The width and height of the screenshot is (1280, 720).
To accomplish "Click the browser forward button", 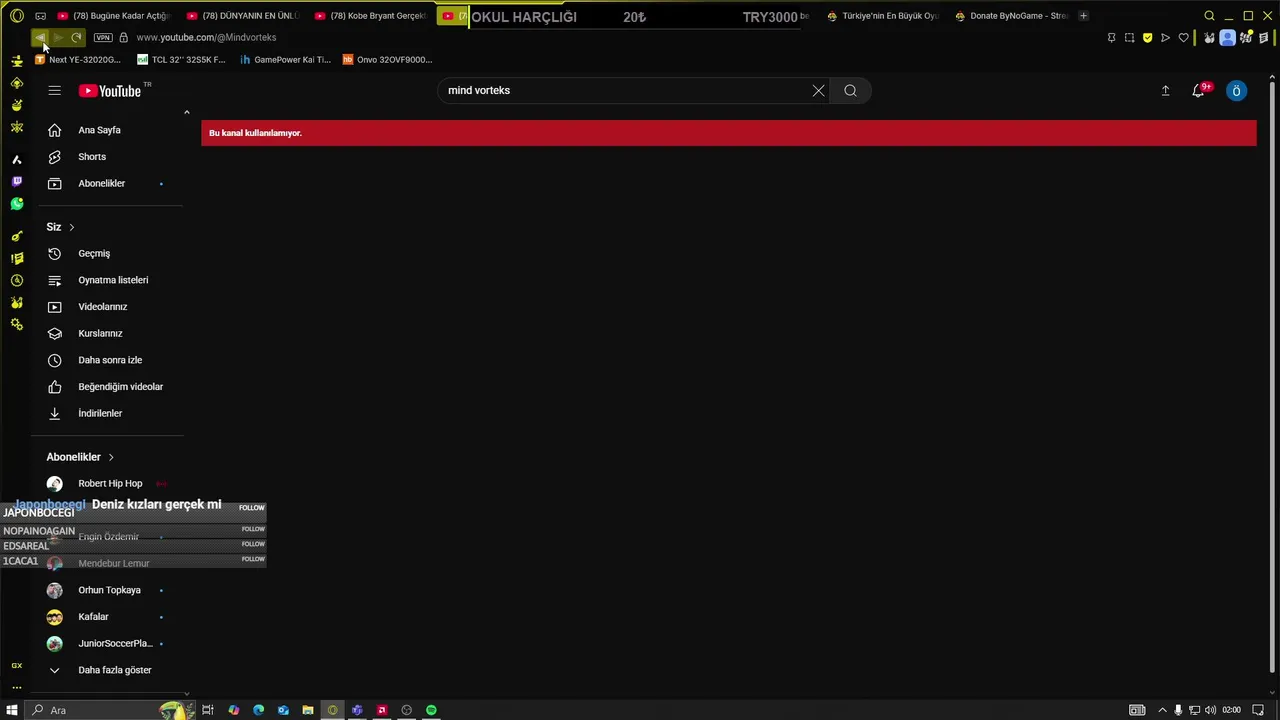I will 58,38.
